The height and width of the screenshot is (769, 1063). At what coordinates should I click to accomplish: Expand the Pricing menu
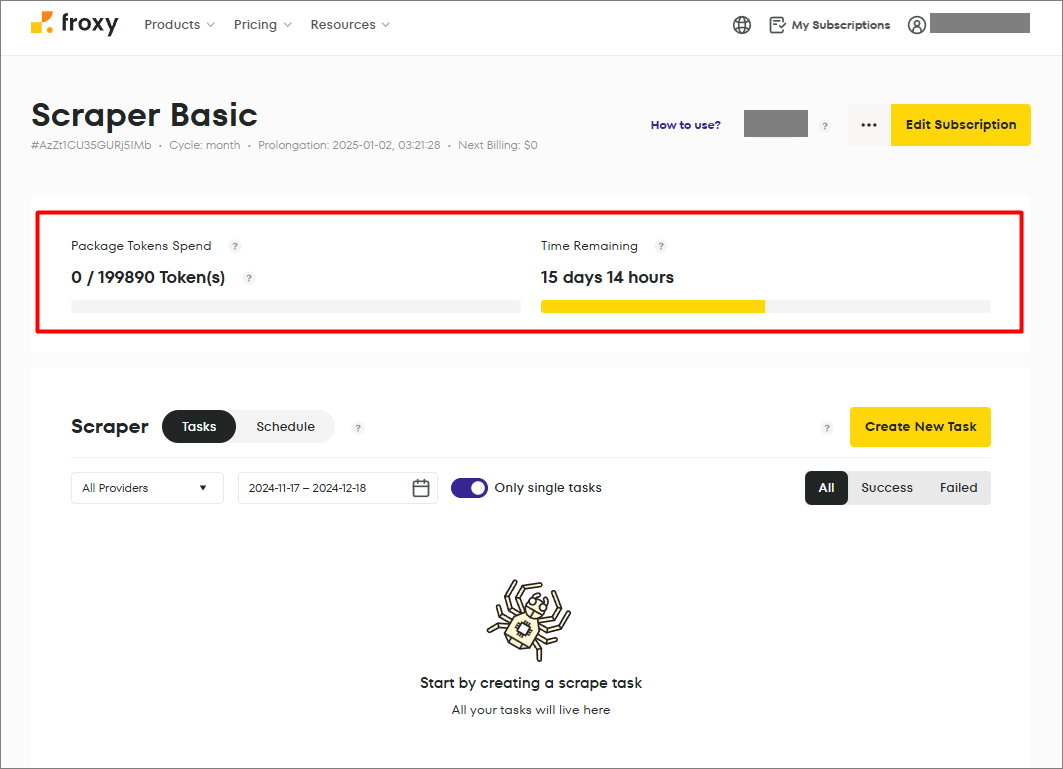(263, 24)
